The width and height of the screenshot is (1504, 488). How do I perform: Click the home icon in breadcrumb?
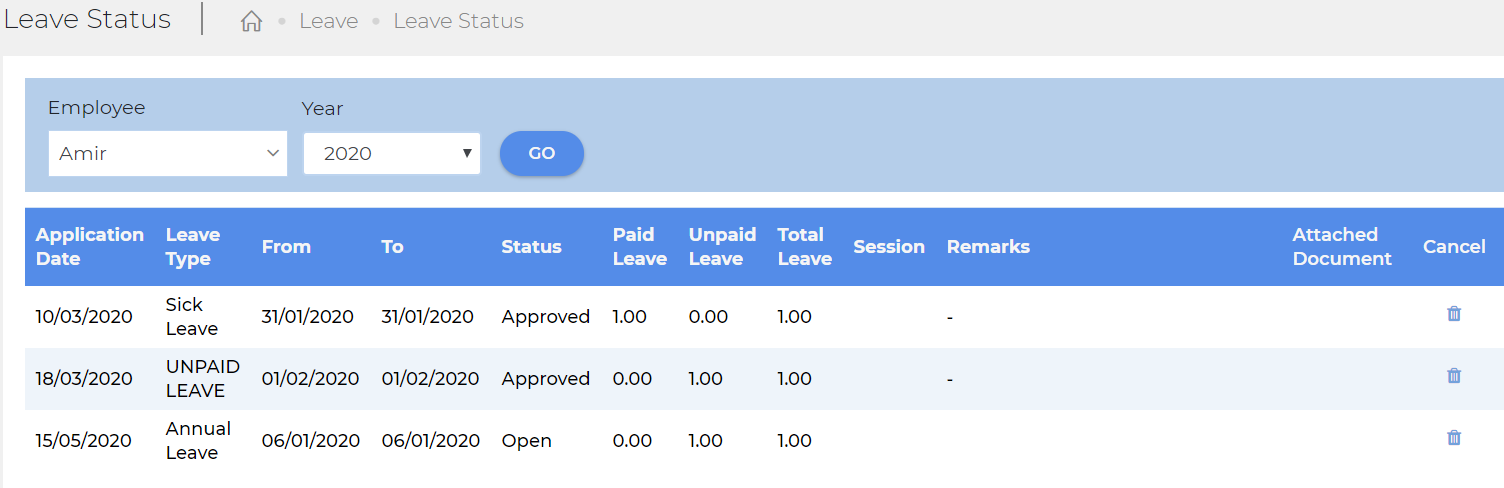click(x=251, y=21)
